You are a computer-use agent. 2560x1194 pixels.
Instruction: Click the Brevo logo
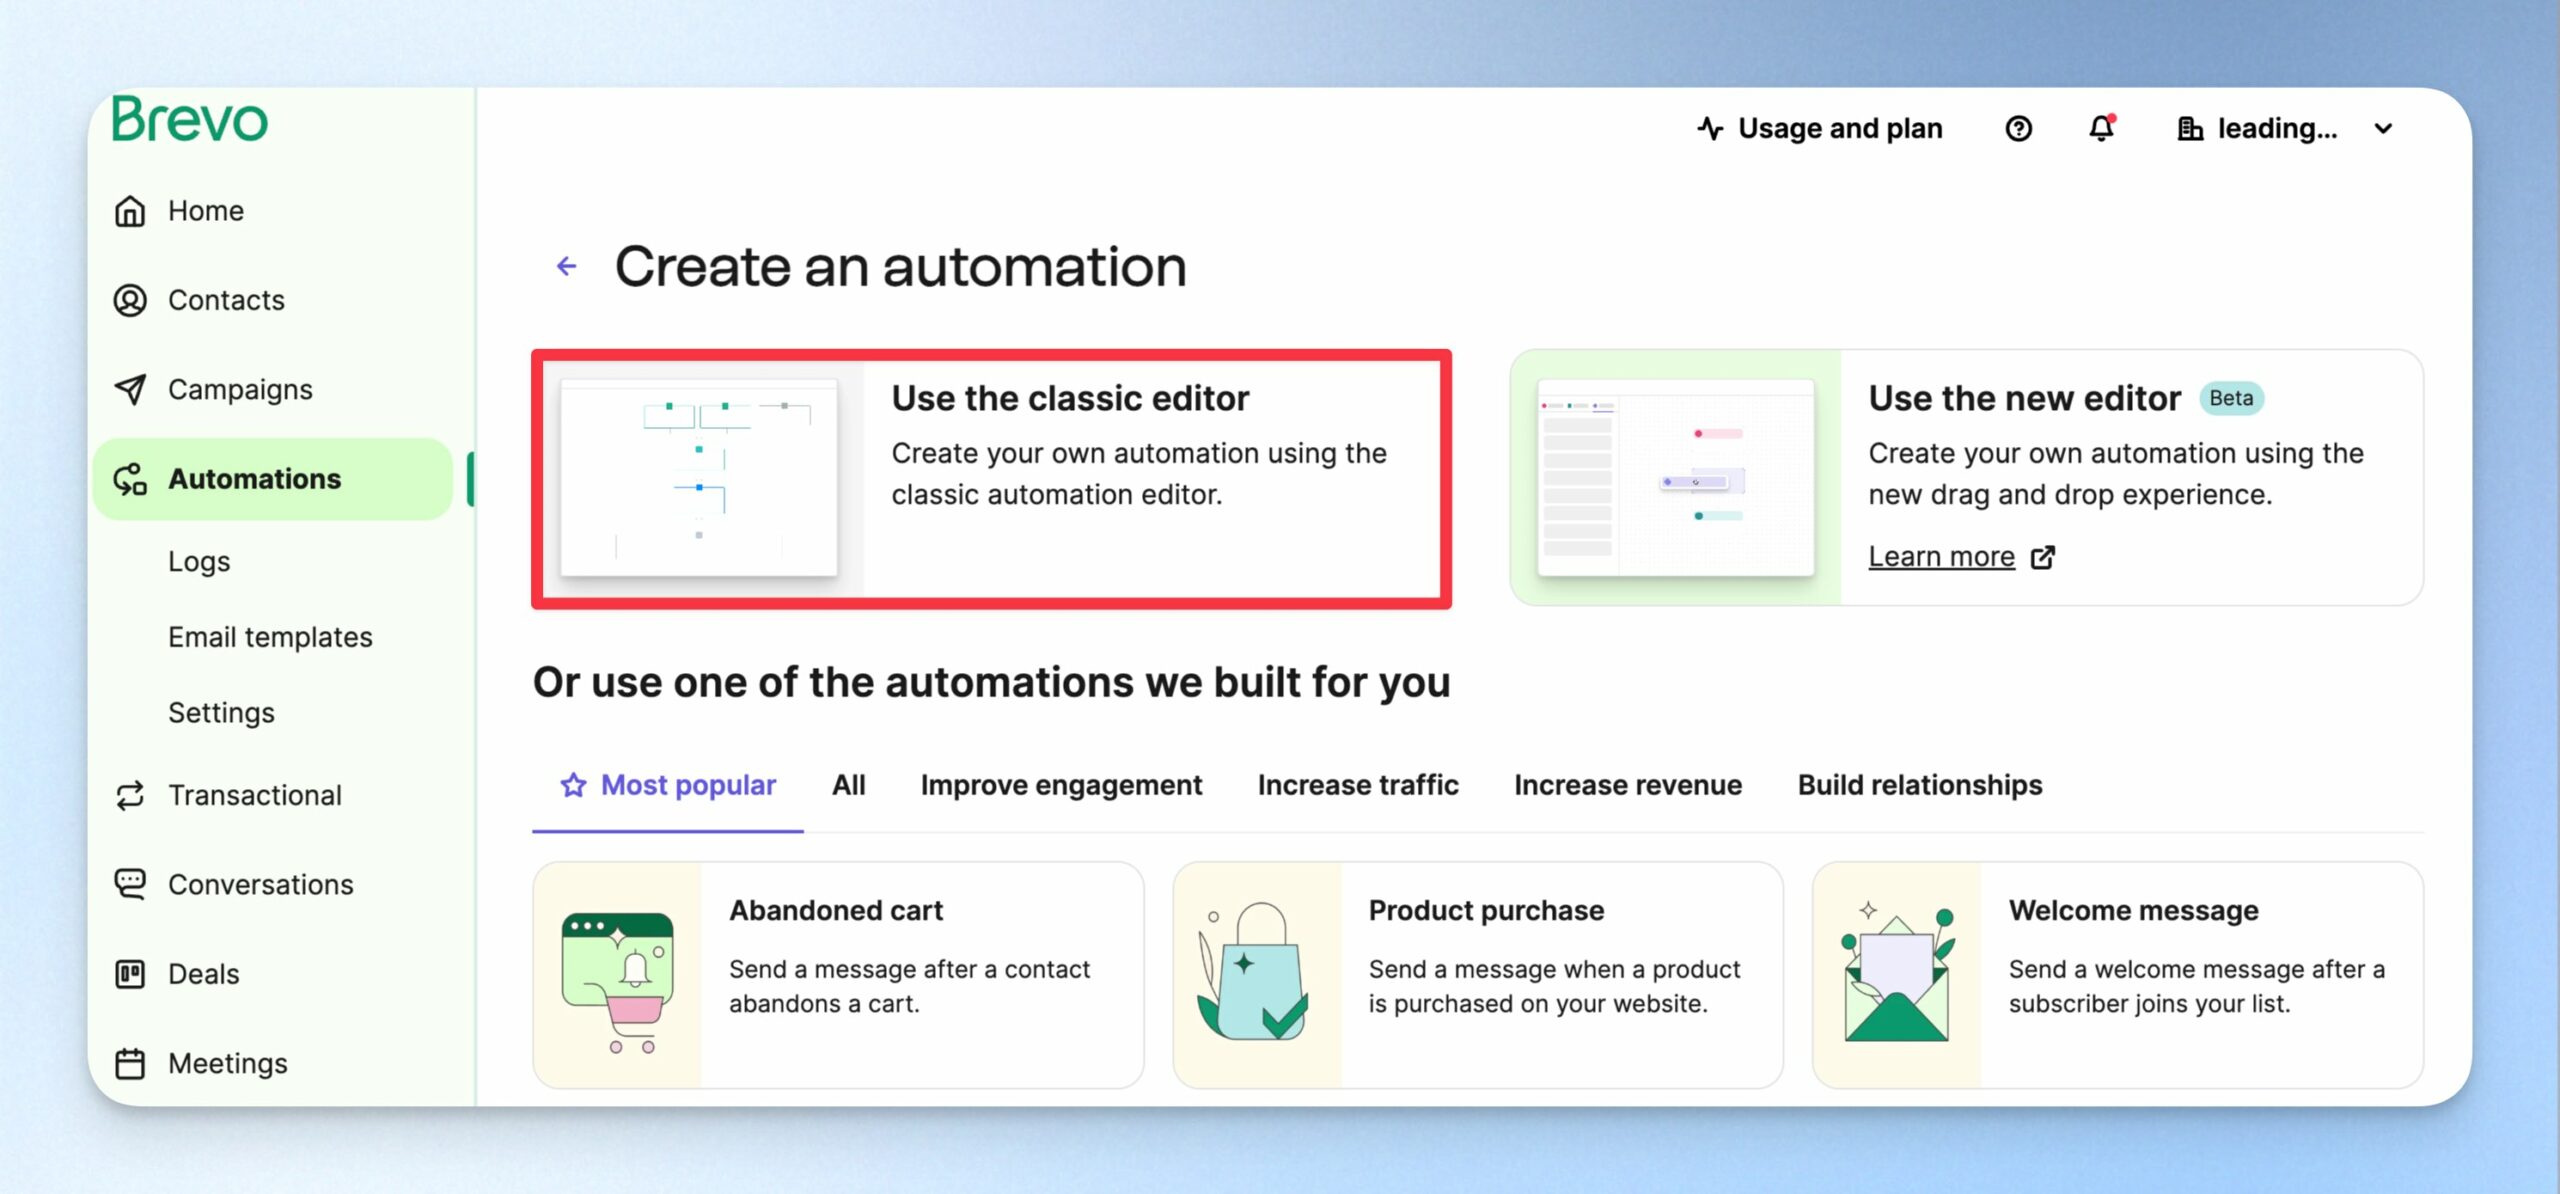[190, 119]
